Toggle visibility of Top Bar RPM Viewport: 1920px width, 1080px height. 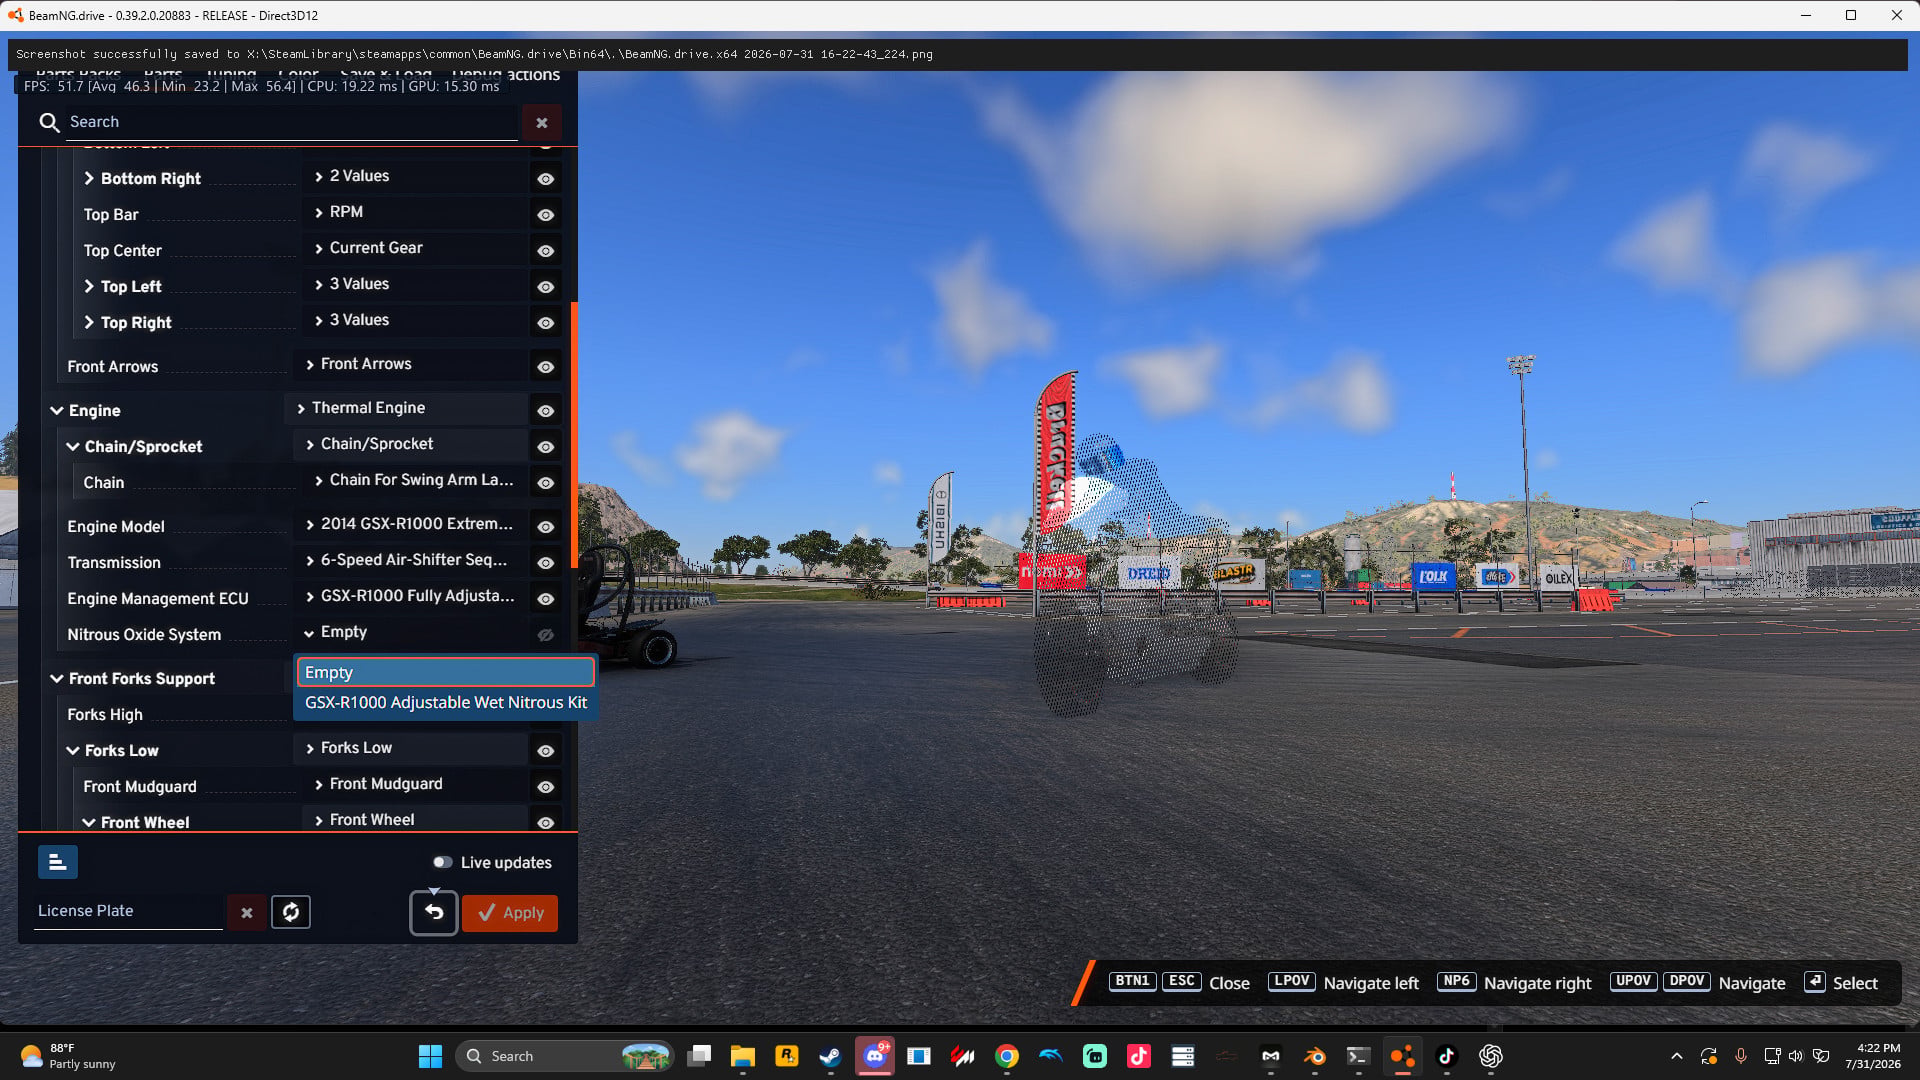click(x=545, y=215)
